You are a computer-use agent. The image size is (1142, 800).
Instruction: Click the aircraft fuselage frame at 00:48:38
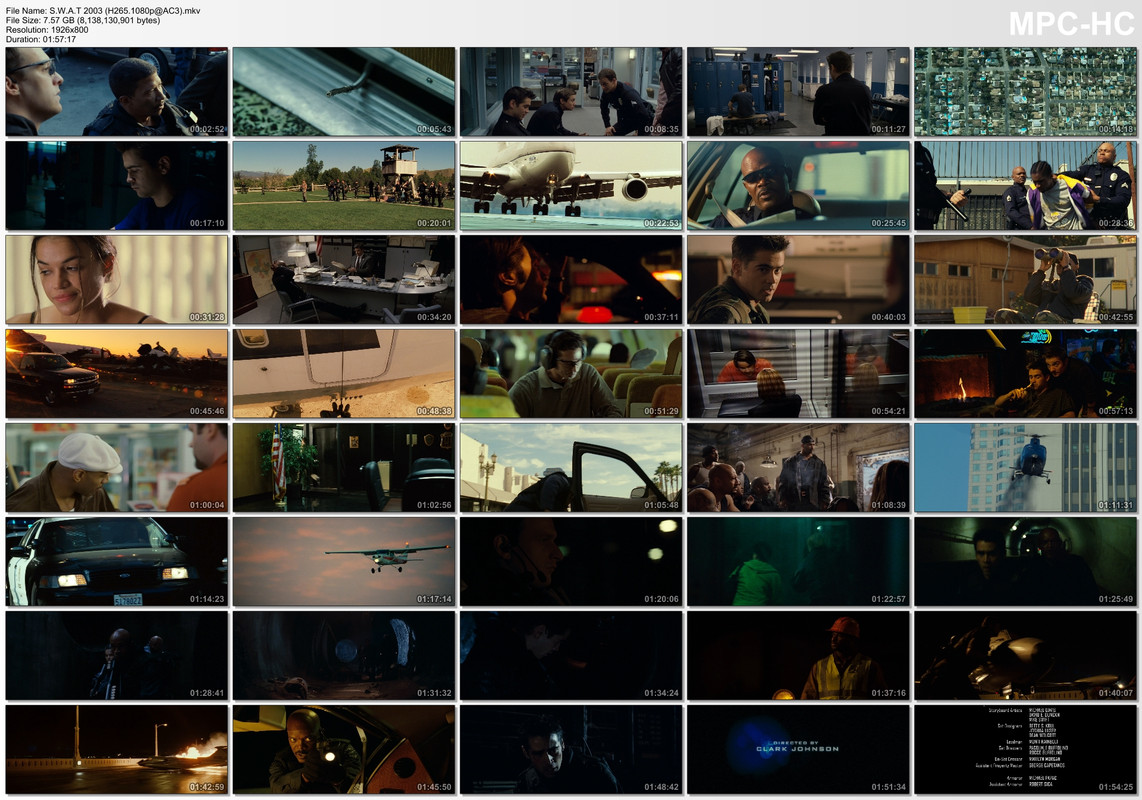pos(344,374)
